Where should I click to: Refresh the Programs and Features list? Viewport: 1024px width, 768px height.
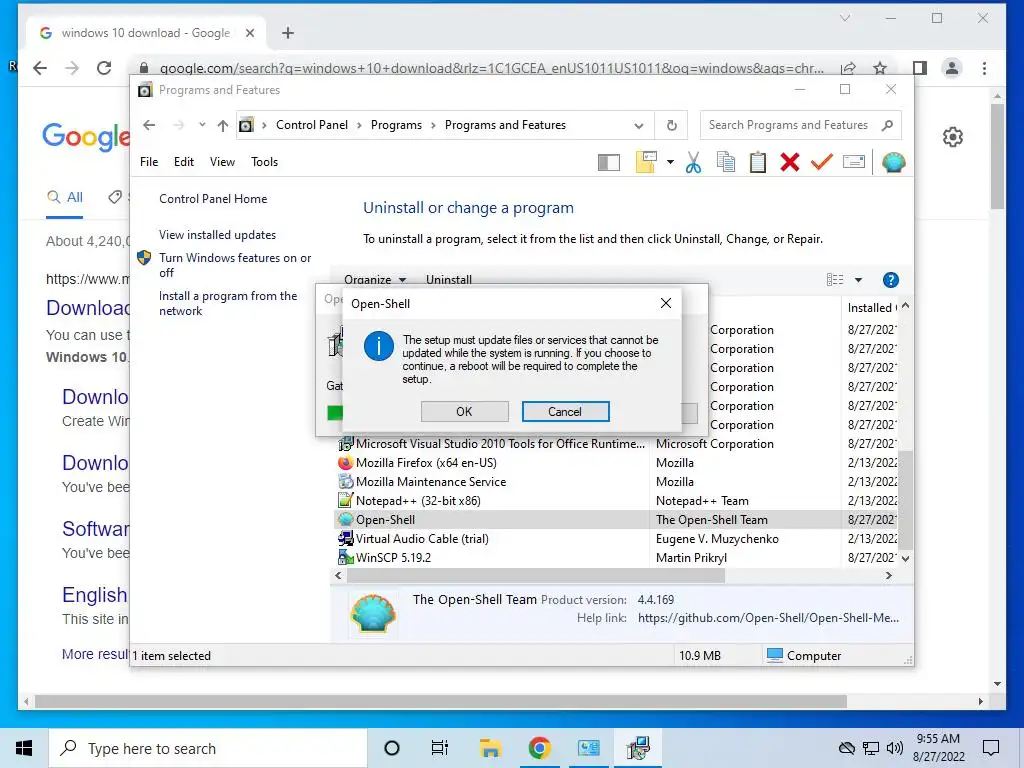tap(671, 125)
